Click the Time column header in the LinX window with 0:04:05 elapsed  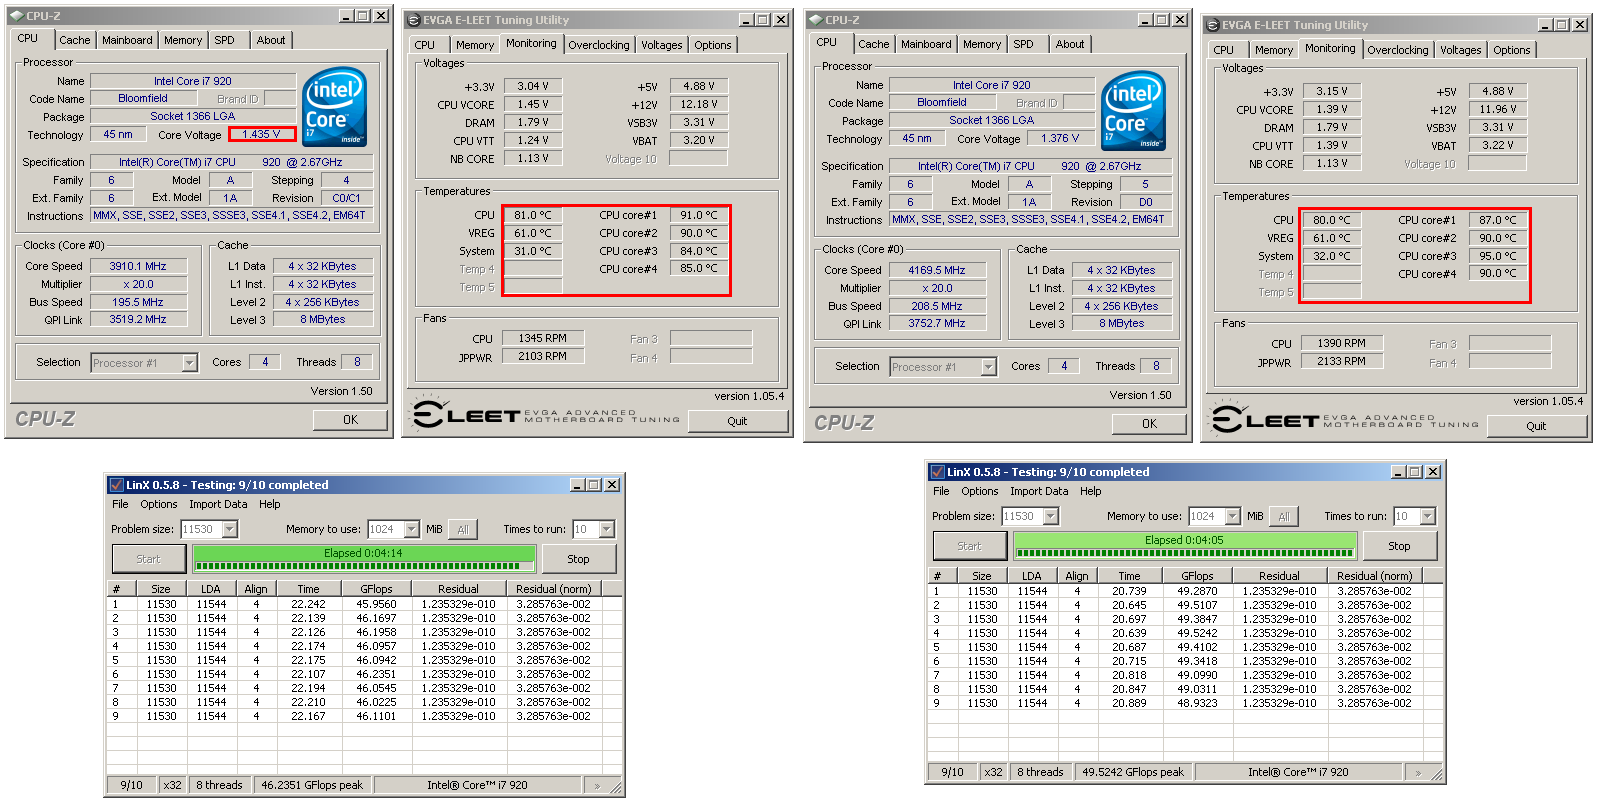(1129, 576)
